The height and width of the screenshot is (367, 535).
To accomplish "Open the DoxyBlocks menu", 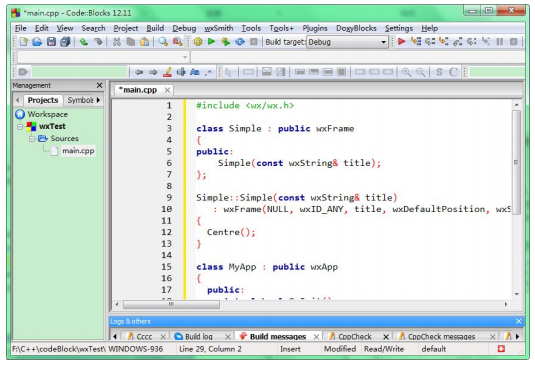I will point(356,28).
